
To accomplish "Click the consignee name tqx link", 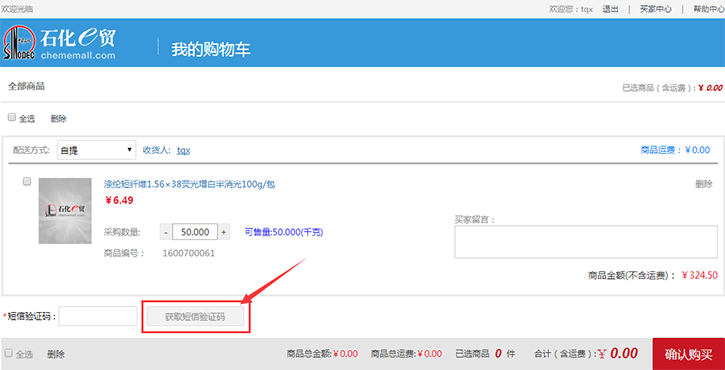I will click(x=184, y=150).
